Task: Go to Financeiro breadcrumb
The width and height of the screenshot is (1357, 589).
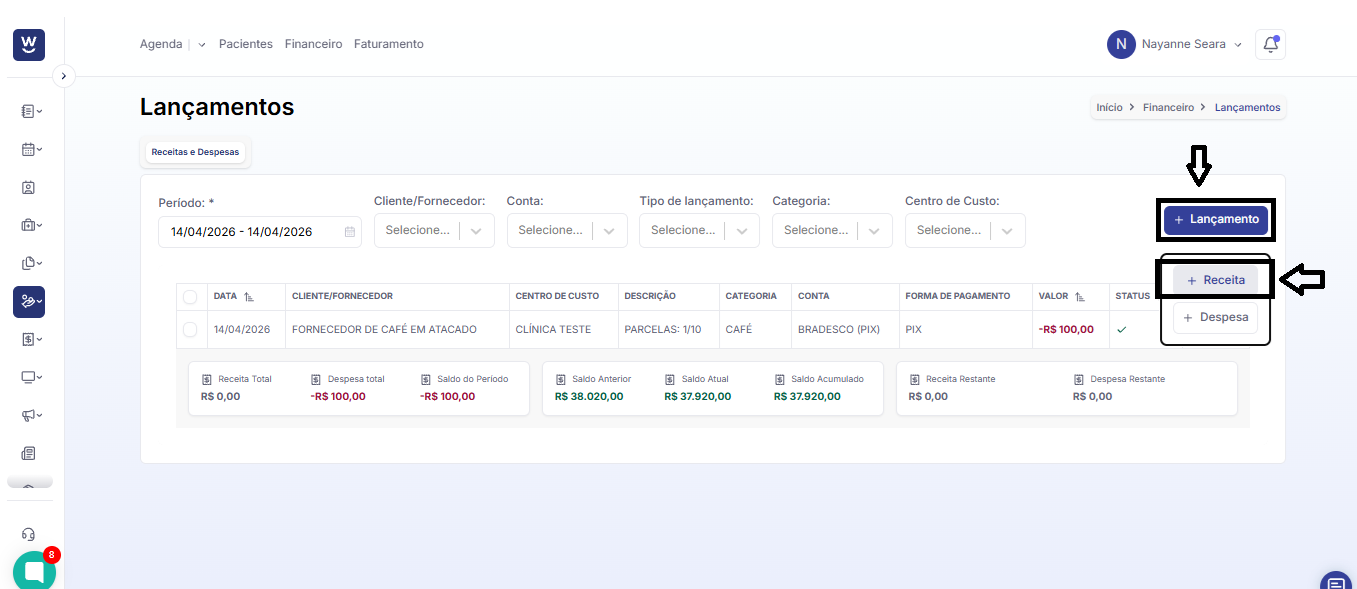Action: [1168, 107]
